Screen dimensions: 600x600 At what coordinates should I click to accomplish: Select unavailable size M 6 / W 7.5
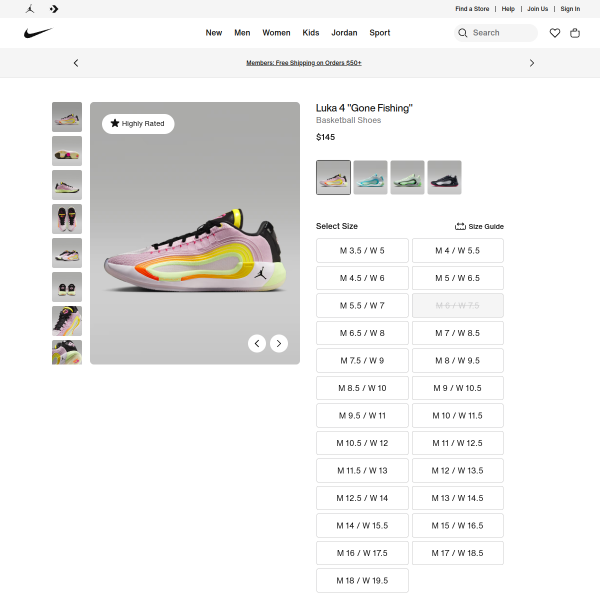point(458,306)
